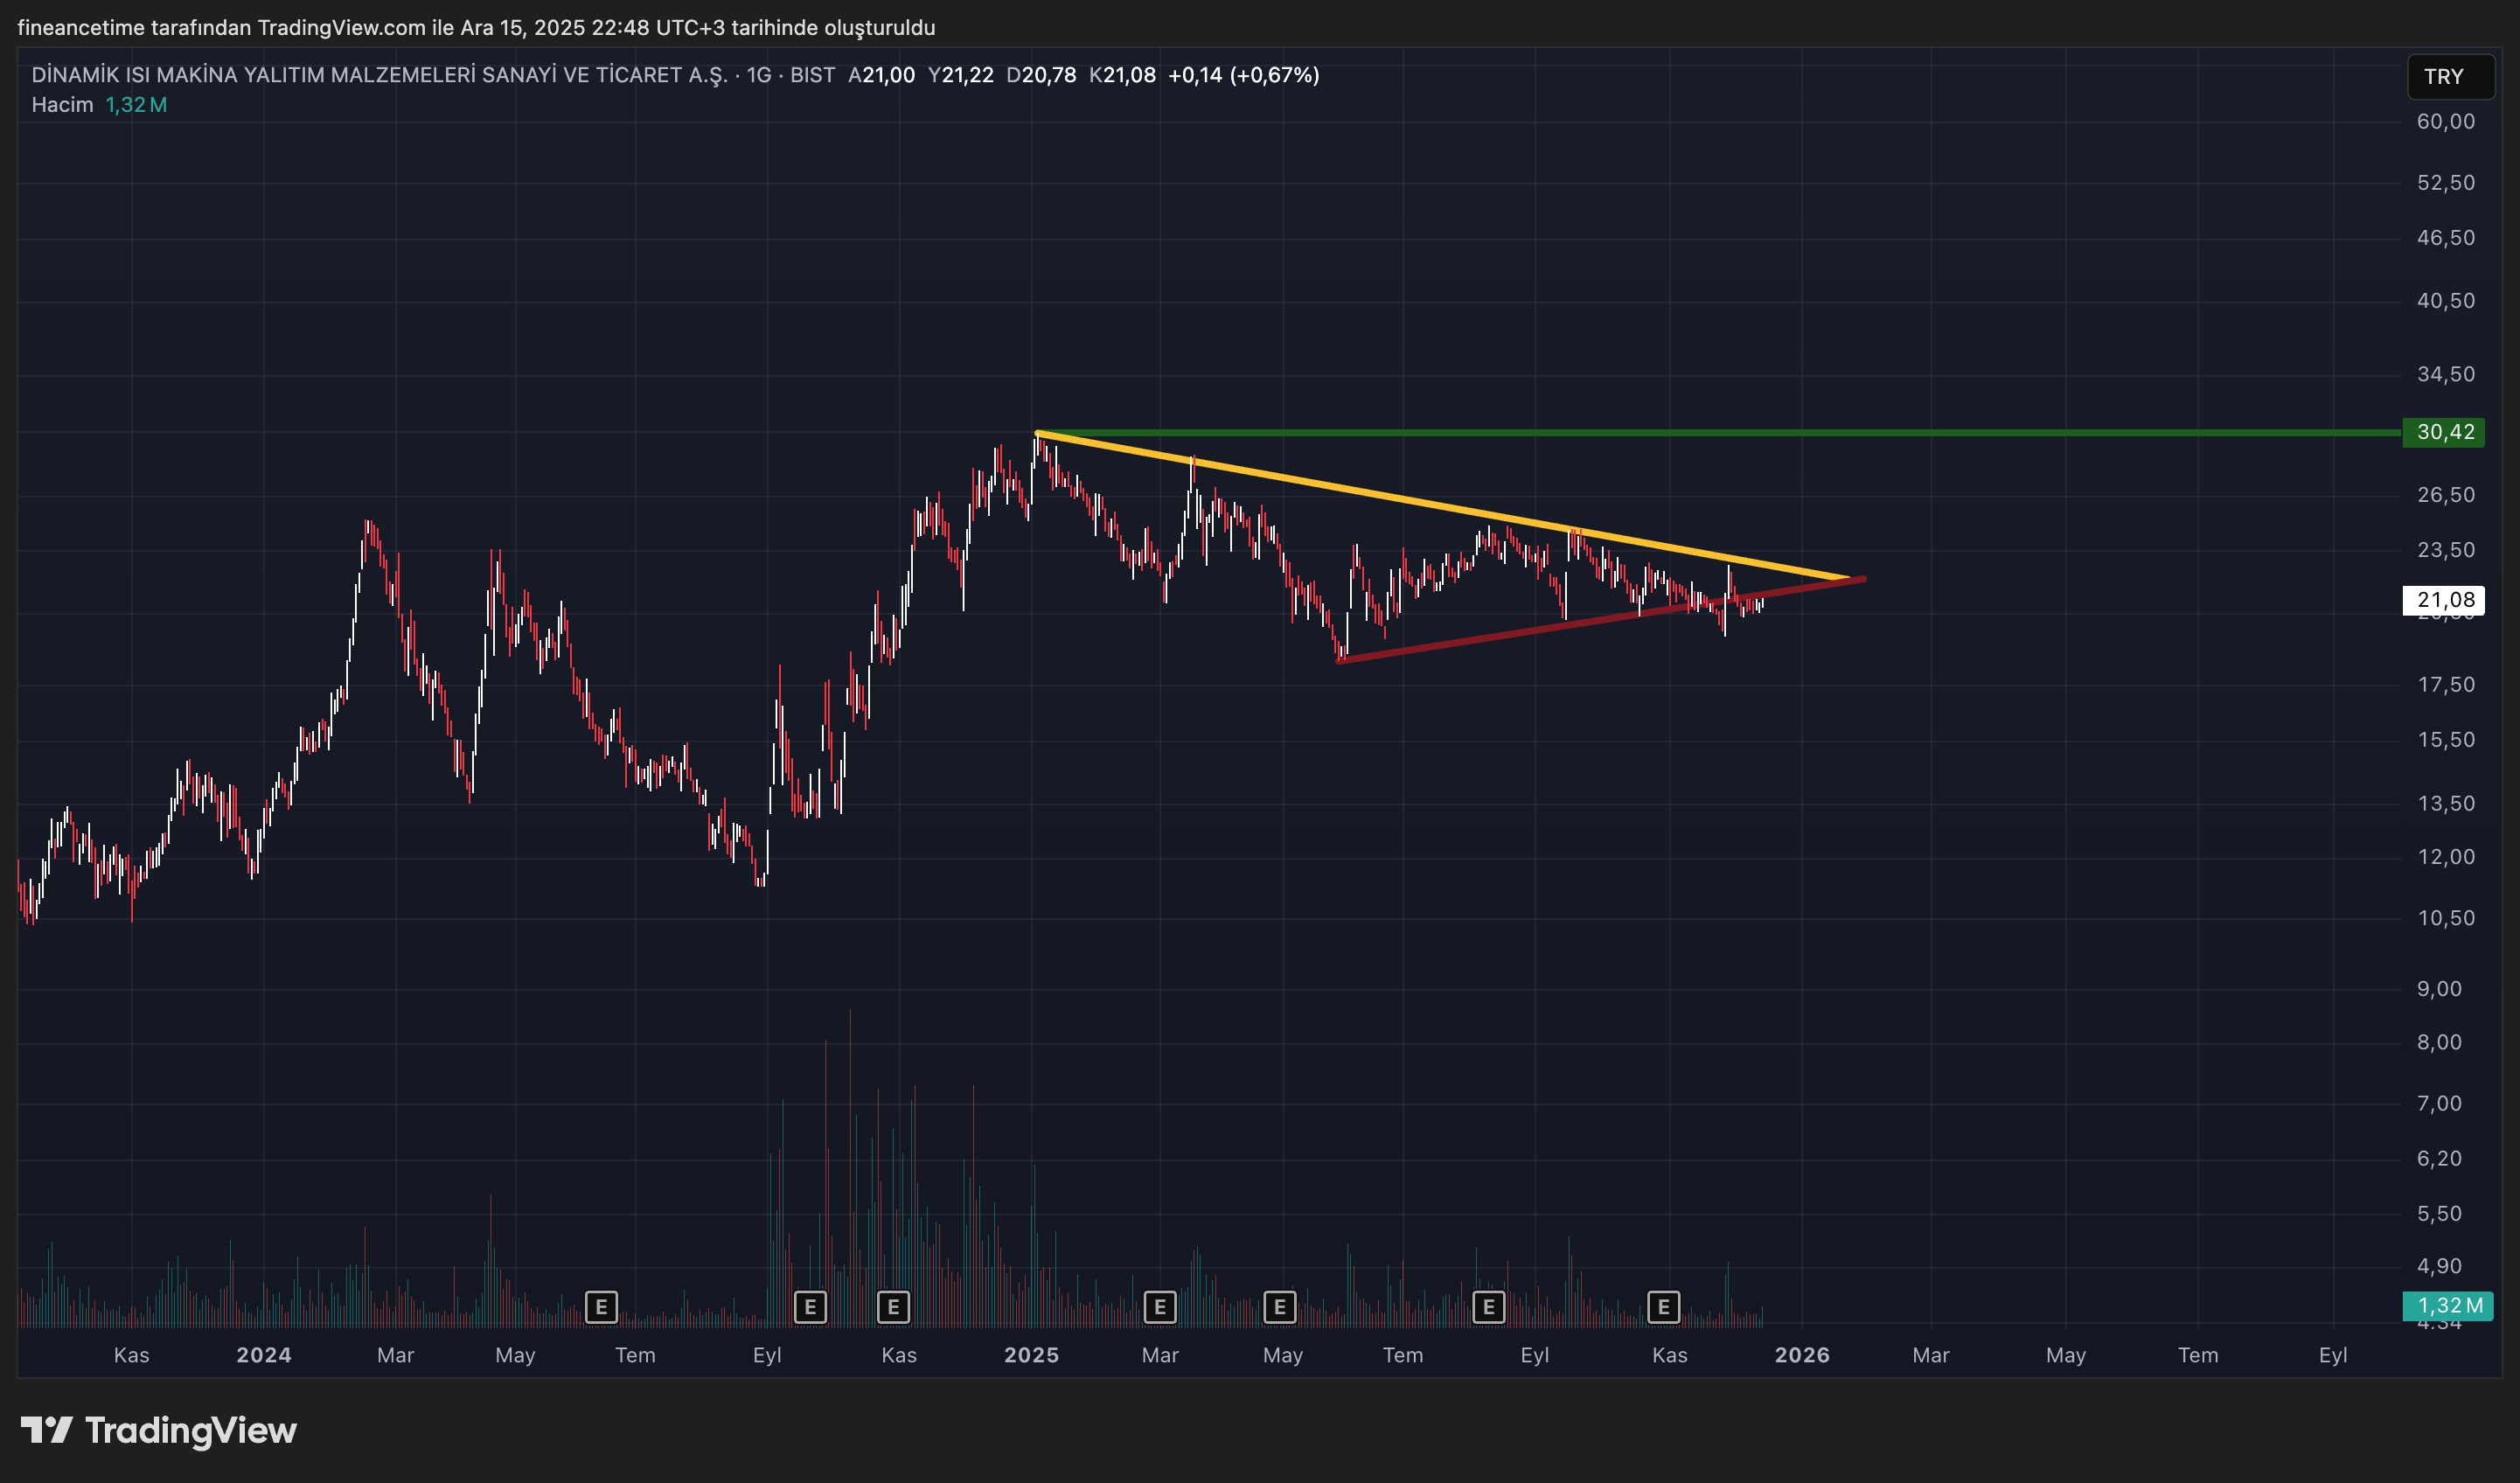Image resolution: width=2520 pixels, height=1483 pixels.
Task: Click the earnings E marker below Kas 2024
Action: point(893,1306)
